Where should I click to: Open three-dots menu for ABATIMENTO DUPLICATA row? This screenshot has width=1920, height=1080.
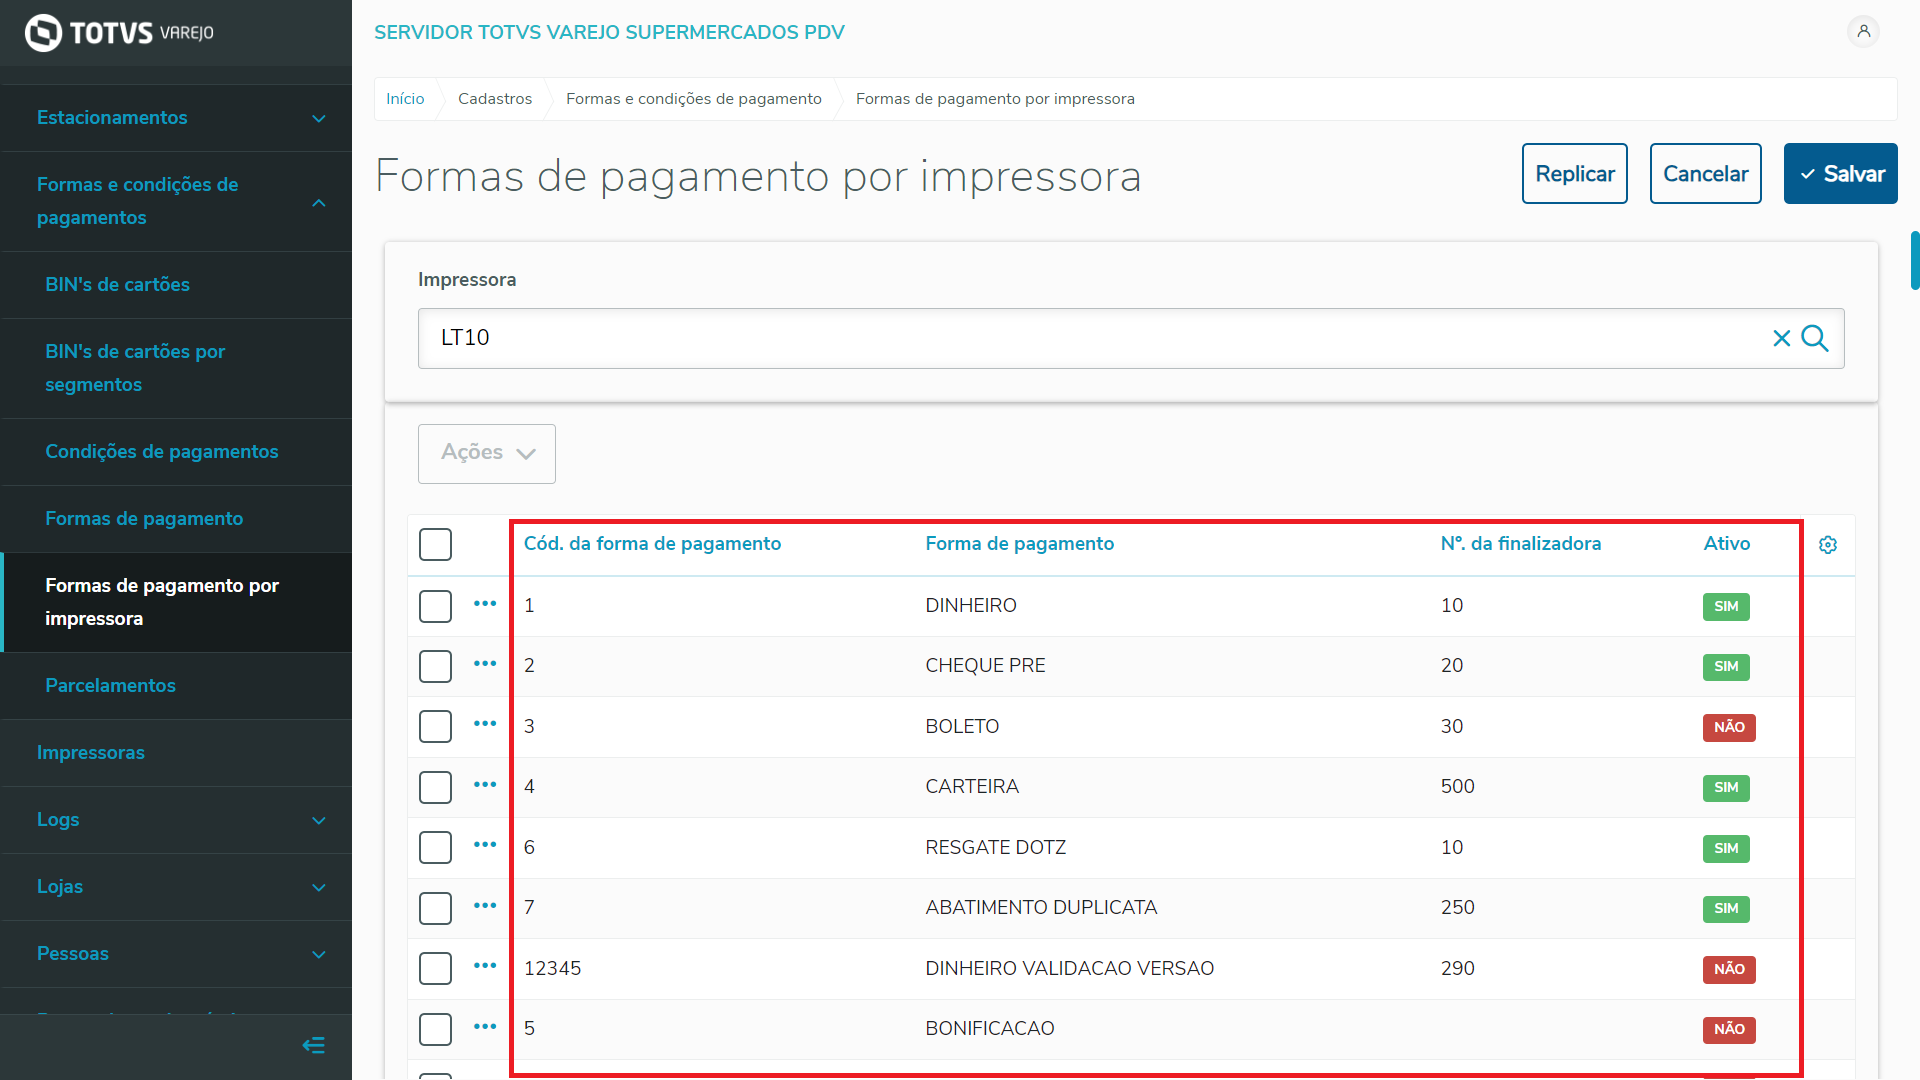(485, 906)
